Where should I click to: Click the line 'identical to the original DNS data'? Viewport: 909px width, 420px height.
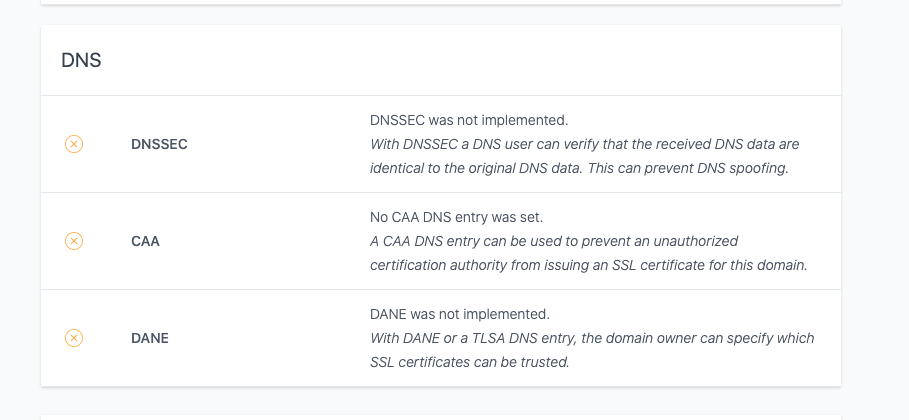click(579, 168)
